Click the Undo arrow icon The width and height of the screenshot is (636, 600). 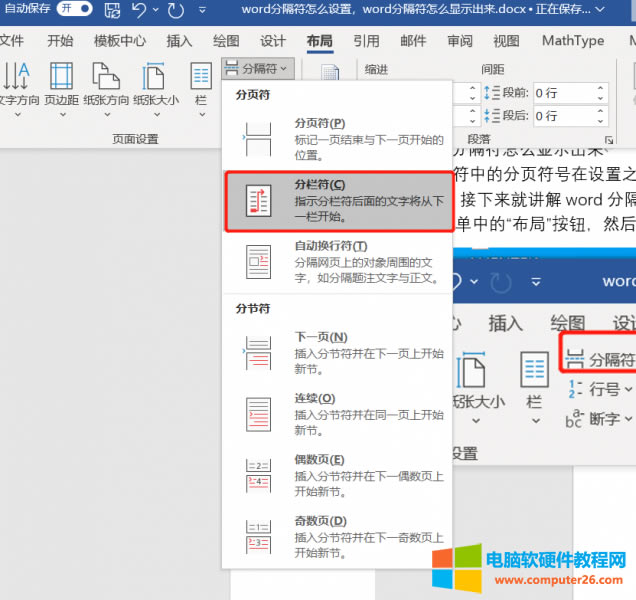[140, 9]
